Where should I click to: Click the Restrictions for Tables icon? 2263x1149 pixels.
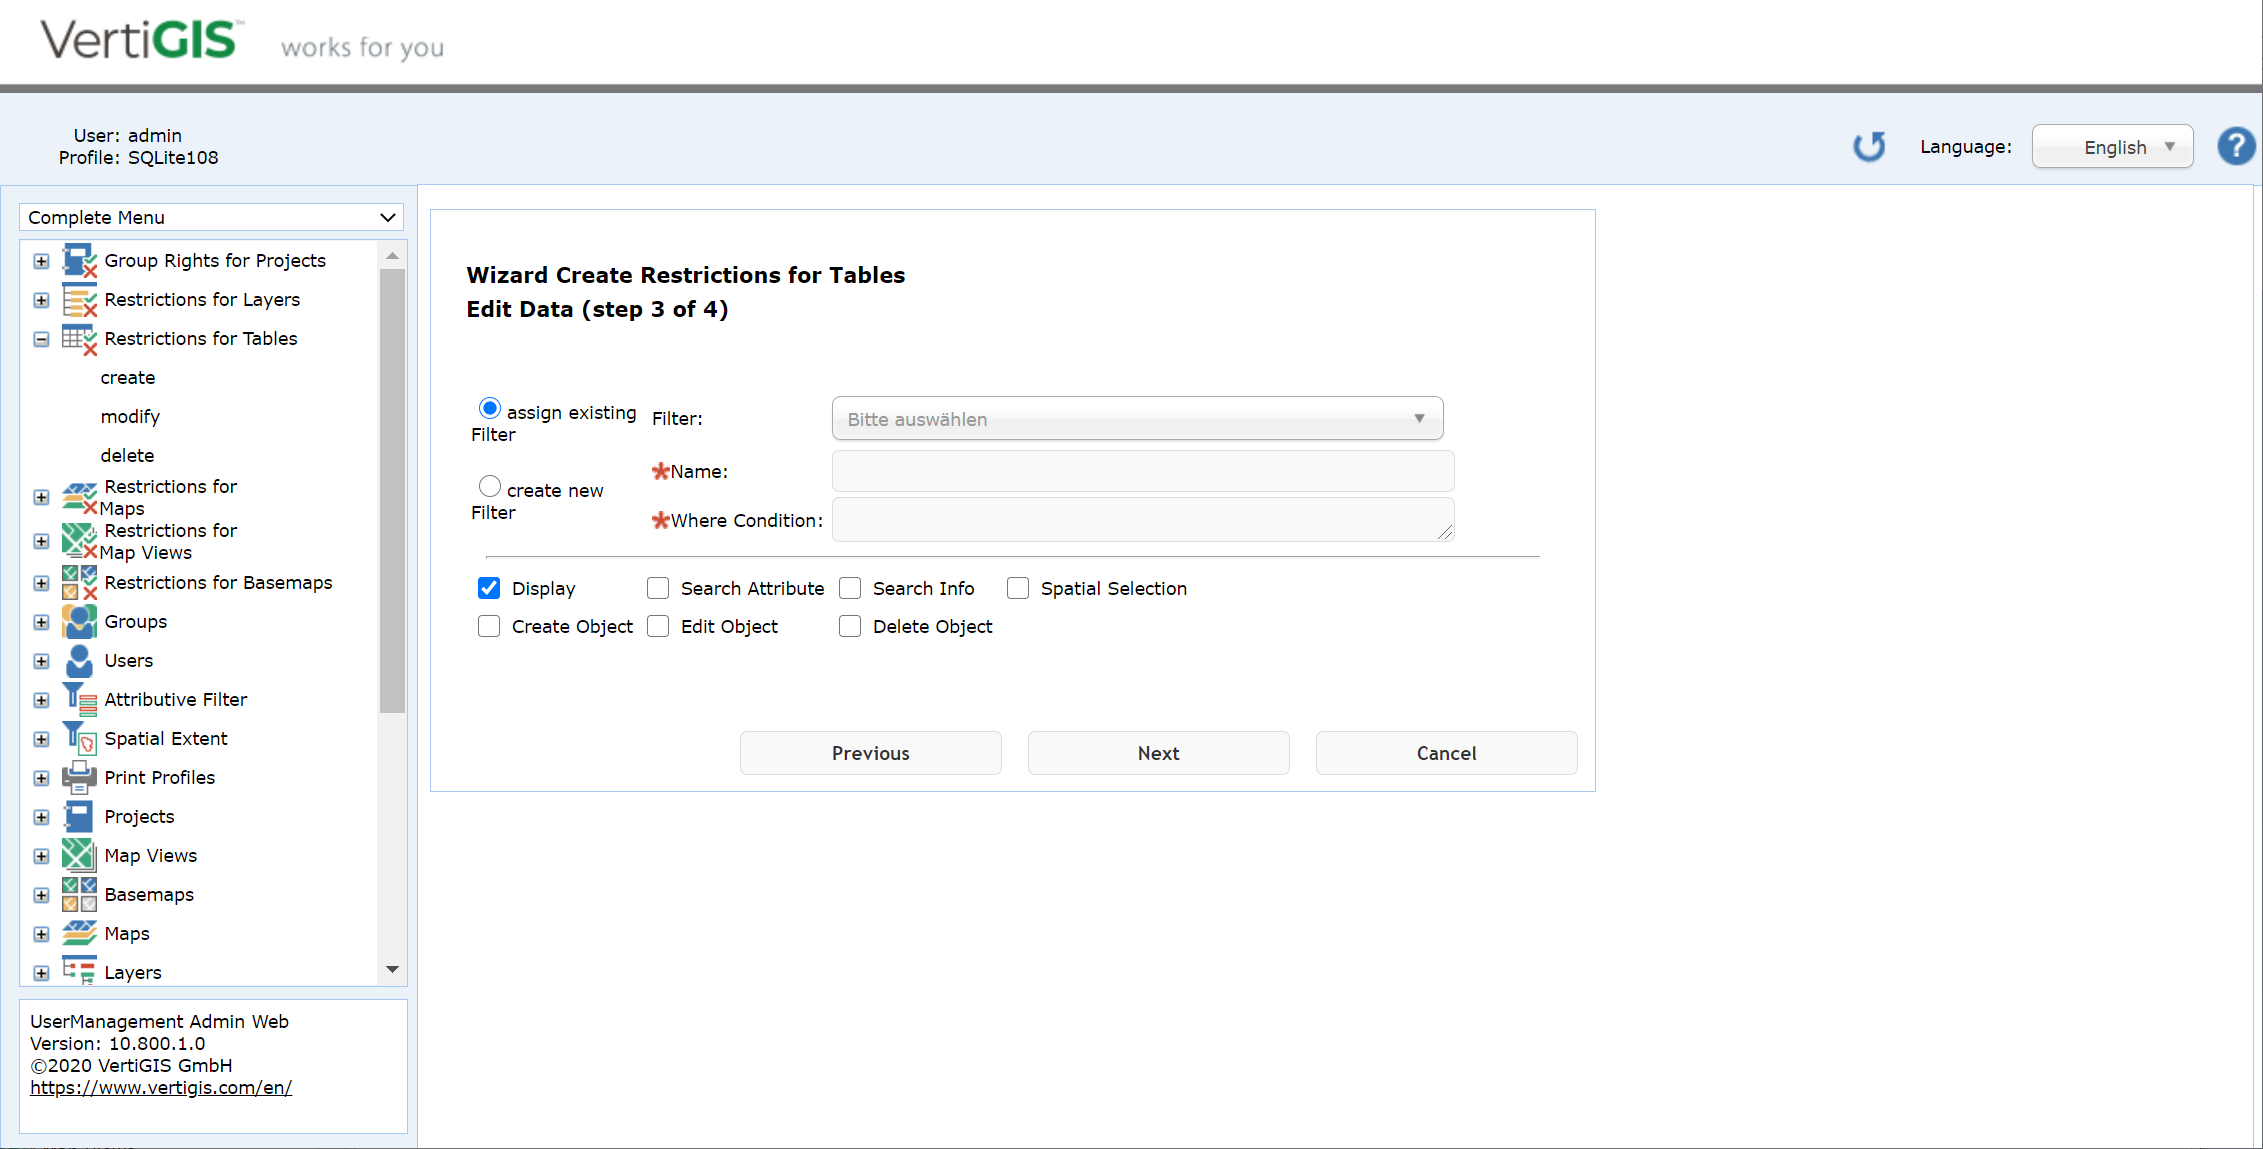[x=79, y=339]
